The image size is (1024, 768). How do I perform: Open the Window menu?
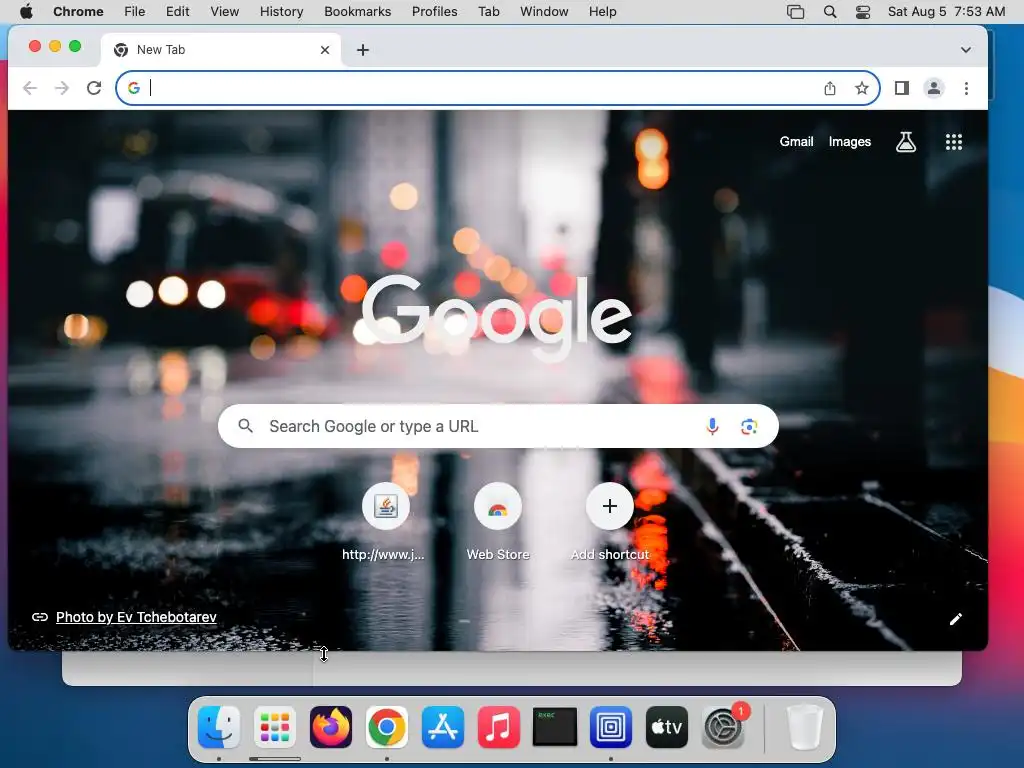tap(544, 12)
